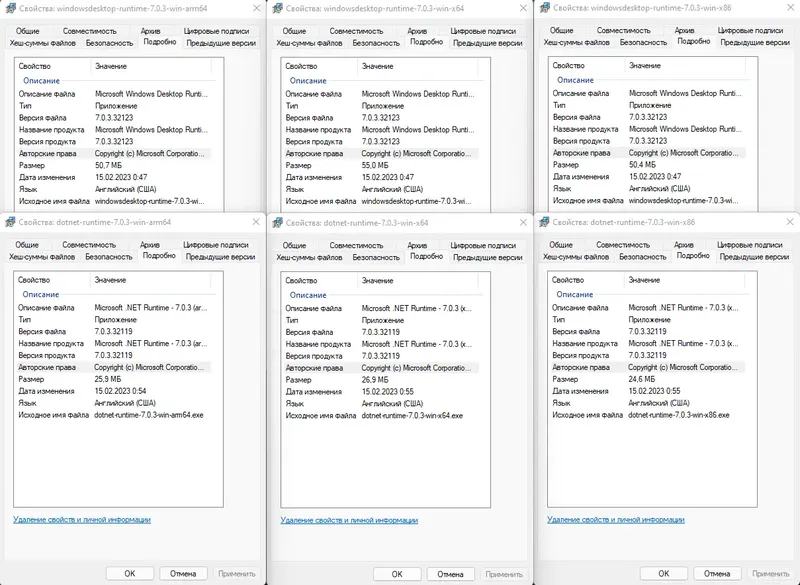Open Совместимость tab in dotnet-runtime win-x86 window
The width and height of the screenshot is (800, 585).
623,245
